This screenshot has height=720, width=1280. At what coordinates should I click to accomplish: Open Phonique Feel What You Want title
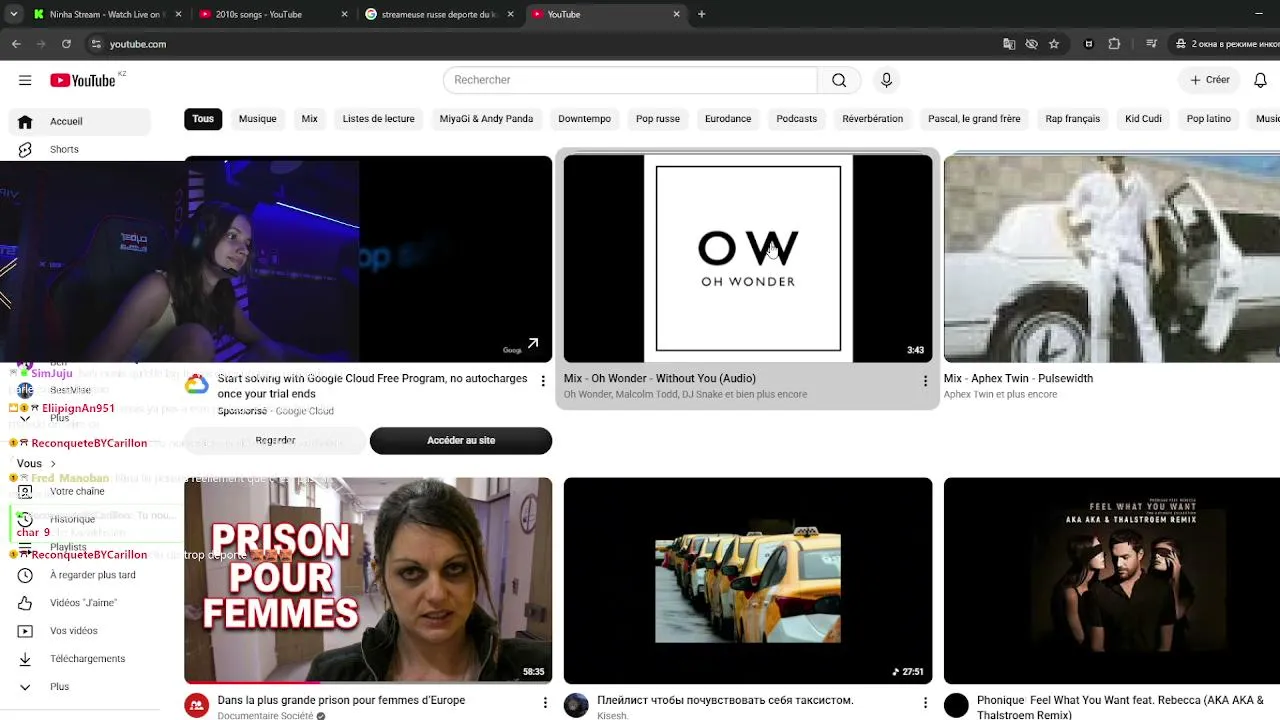(1120, 707)
